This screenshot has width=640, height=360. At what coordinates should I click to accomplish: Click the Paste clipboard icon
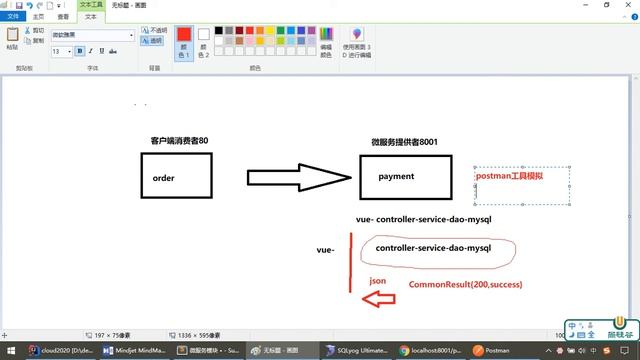click(12, 34)
